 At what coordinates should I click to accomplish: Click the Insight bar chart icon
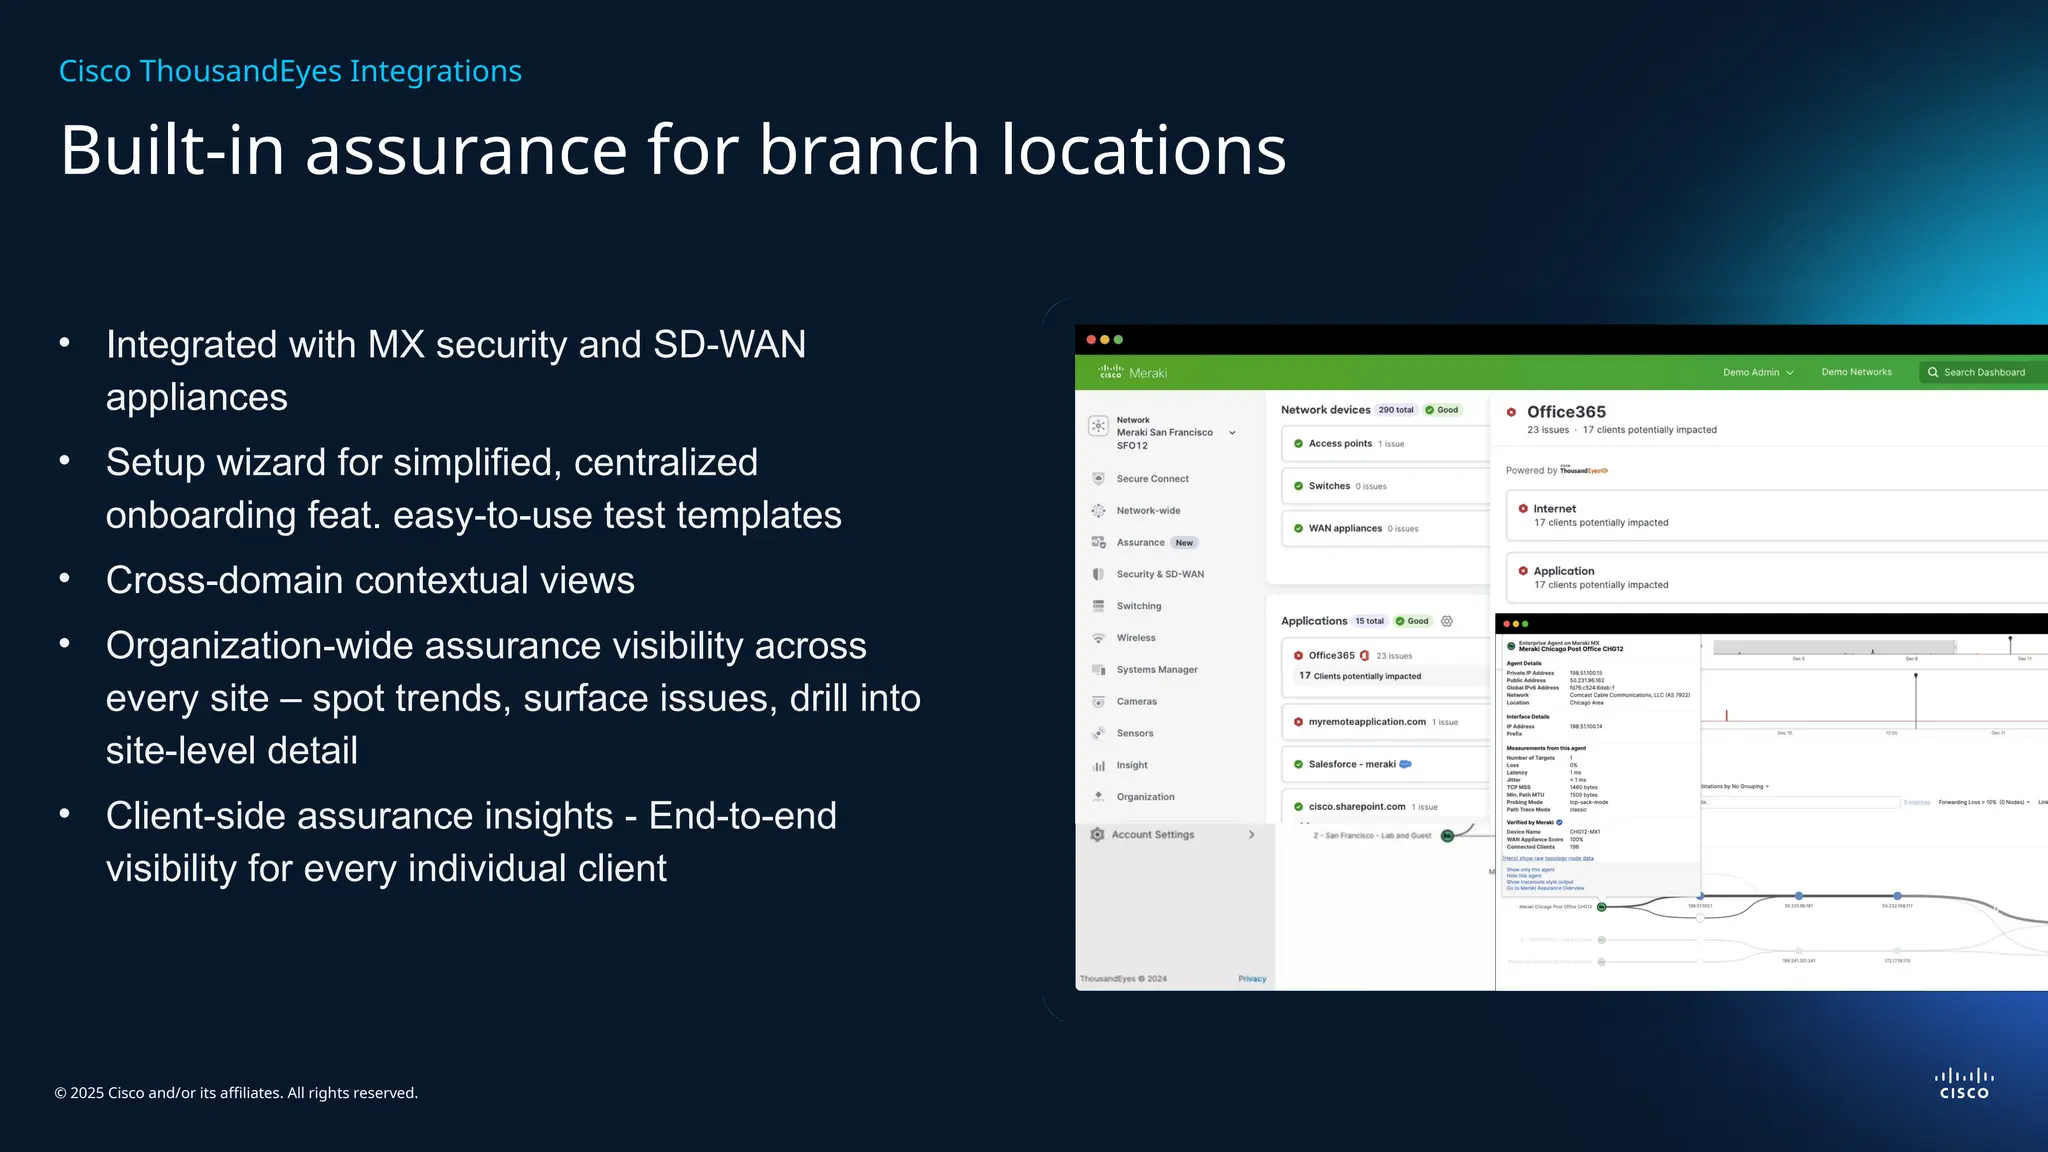click(x=1098, y=765)
